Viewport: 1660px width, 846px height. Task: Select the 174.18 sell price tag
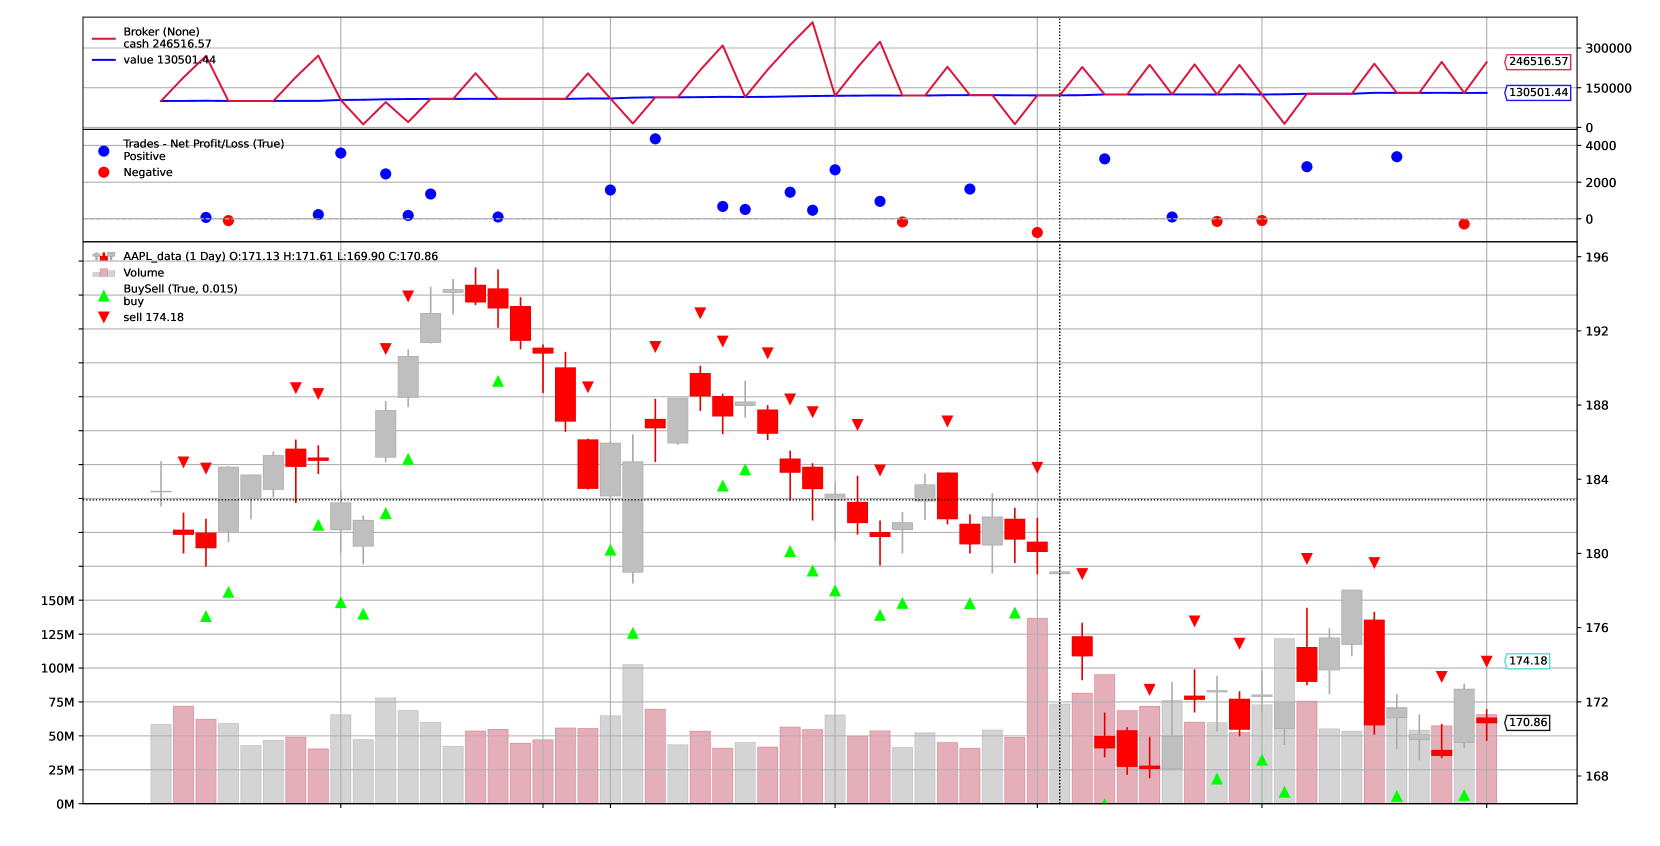click(x=1527, y=661)
